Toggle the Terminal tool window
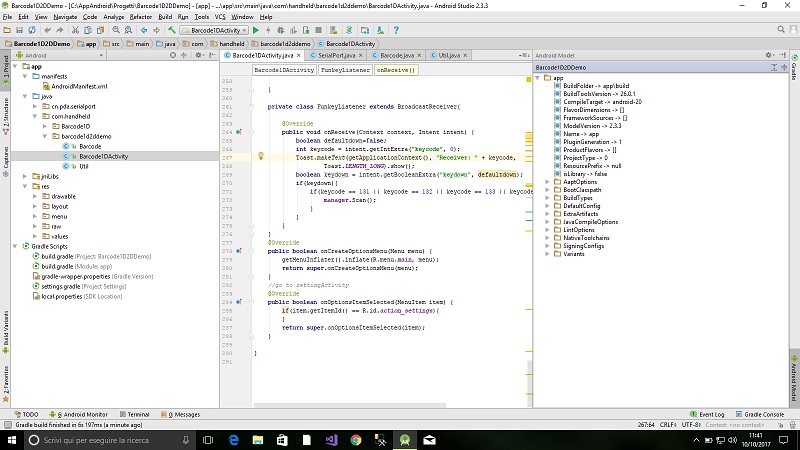Image resolution: width=800 pixels, height=450 pixels. (134, 414)
